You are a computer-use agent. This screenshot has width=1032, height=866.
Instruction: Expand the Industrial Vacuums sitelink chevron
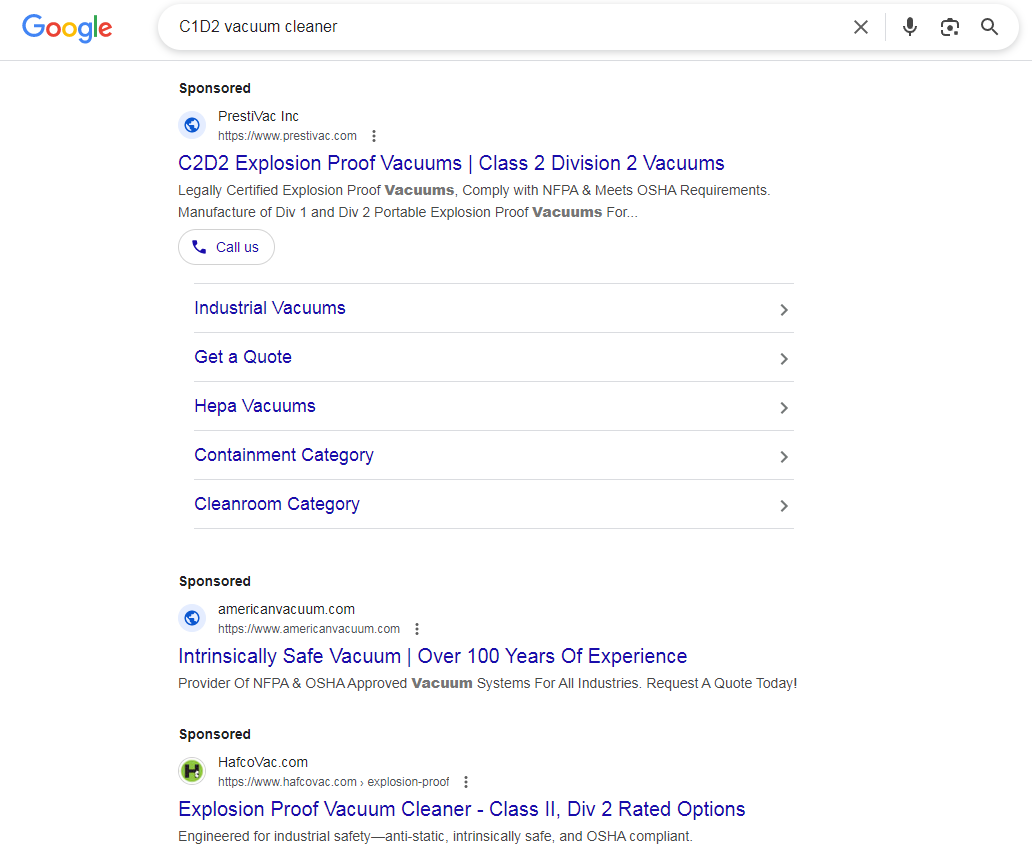784,310
